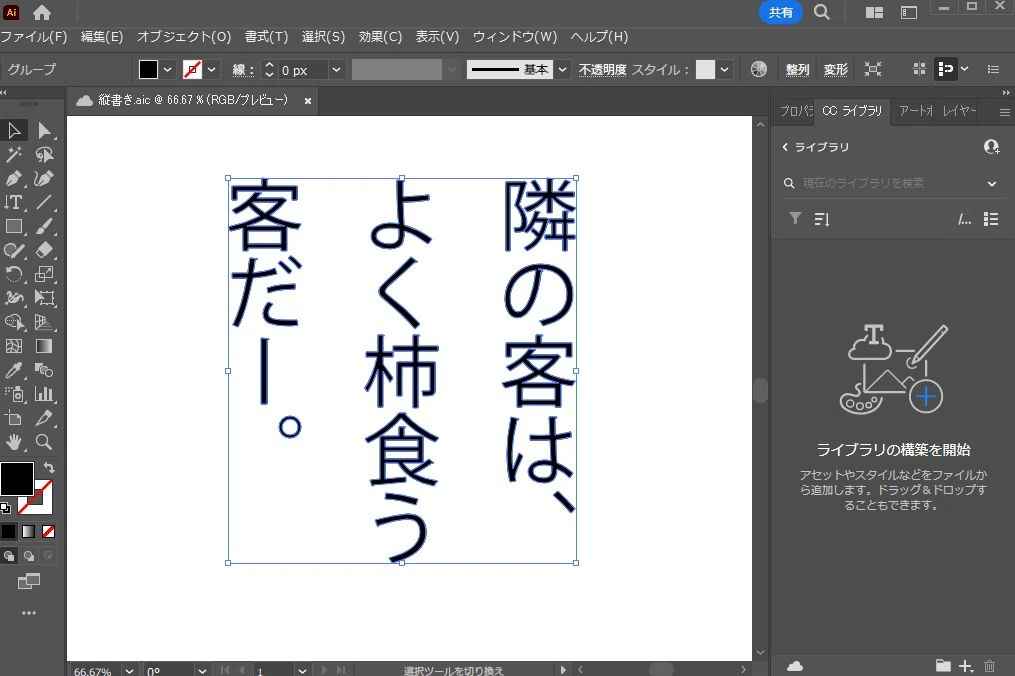The height and width of the screenshot is (676, 1015).
Task: Switch to CC ライブラリ tab
Action: point(852,111)
